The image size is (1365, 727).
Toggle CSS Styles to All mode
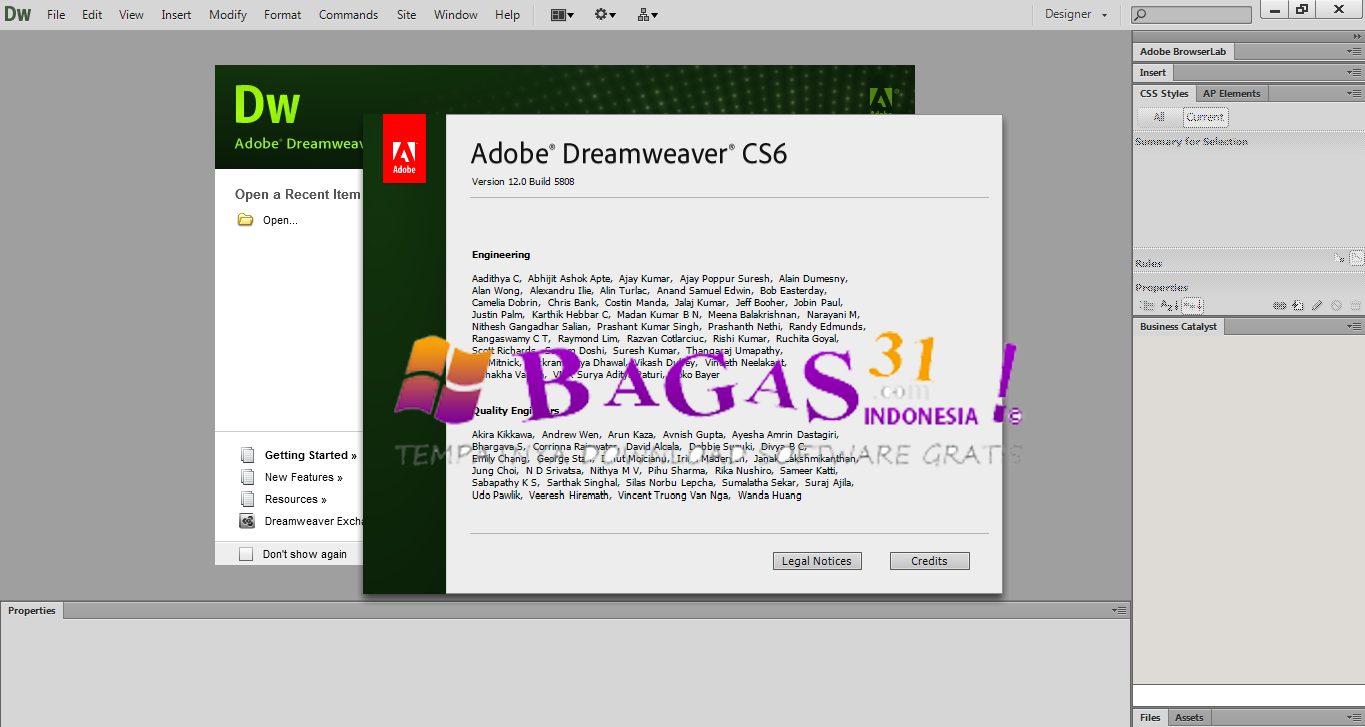point(1158,117)
